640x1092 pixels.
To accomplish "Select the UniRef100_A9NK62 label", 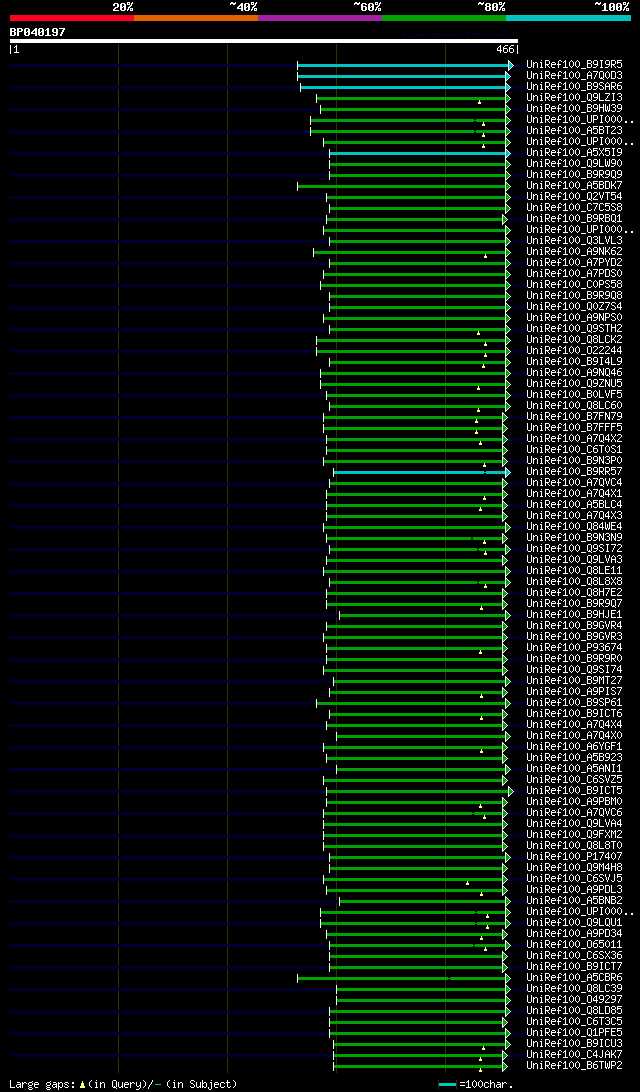I will tap(575, 251).
